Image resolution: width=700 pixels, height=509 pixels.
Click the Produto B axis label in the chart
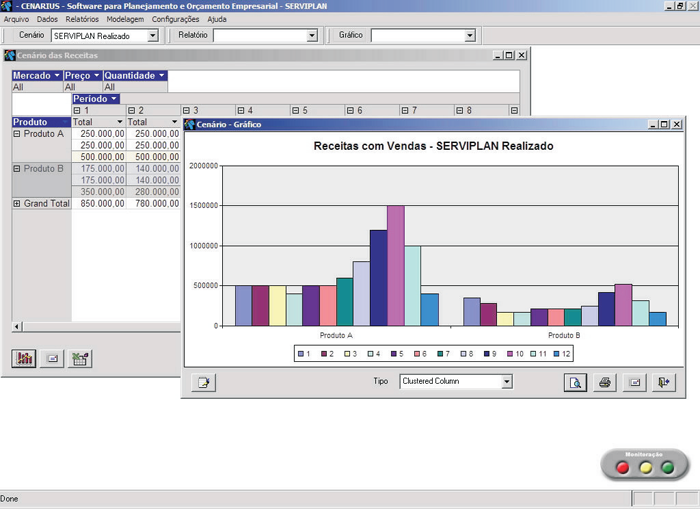click(564, 335)
